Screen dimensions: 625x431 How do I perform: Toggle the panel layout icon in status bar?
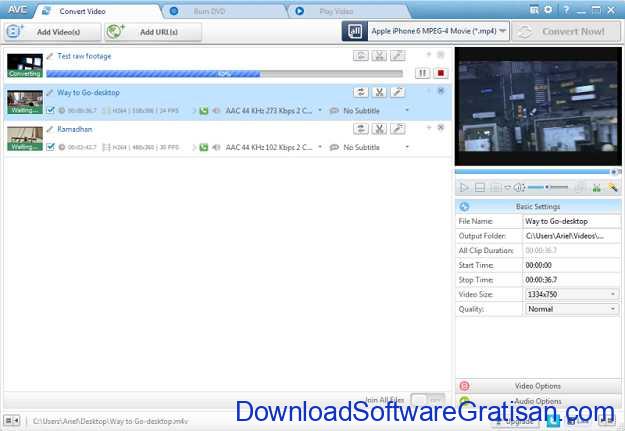[x=12, y=420]
